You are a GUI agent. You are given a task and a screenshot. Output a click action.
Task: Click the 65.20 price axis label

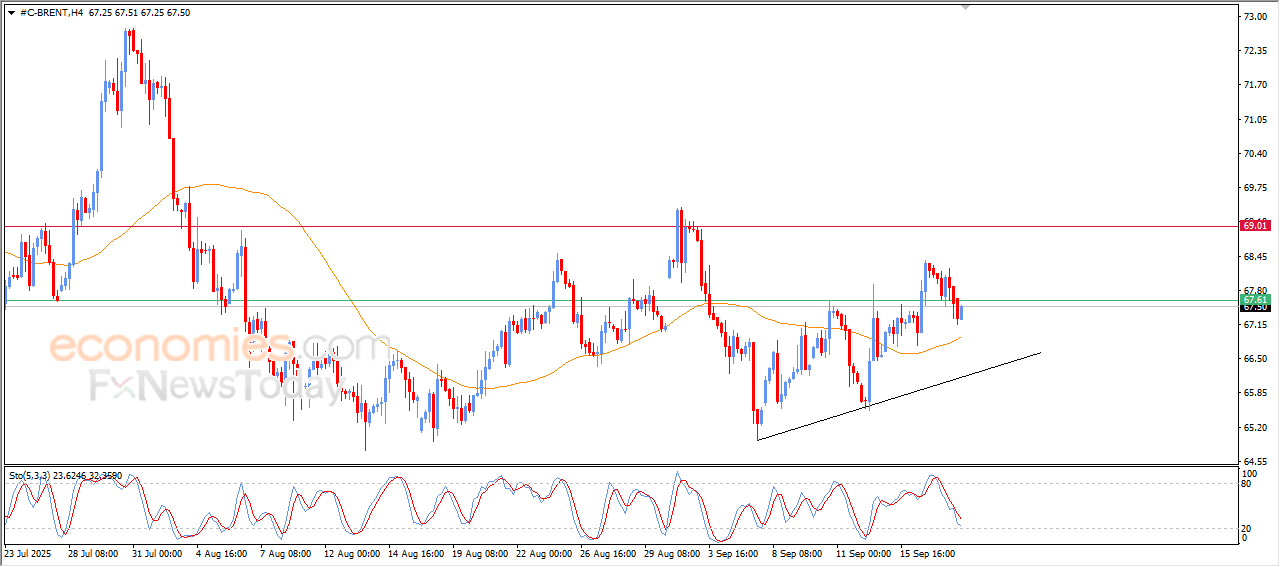pyautogui.click(x=1255, y=428)
